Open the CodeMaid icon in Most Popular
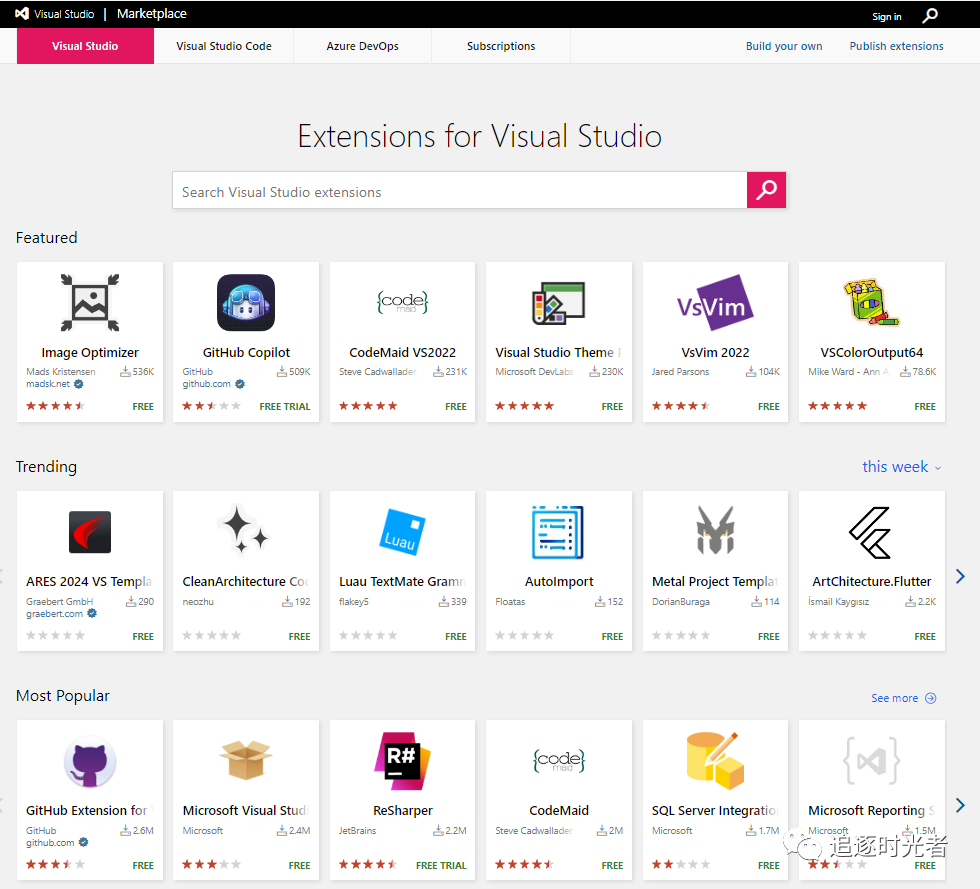 point(559,761)
